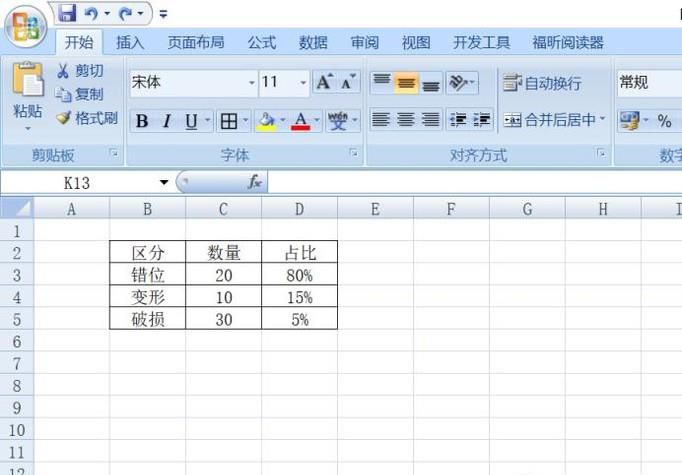
Task: Set bottom vertical alignment
Action: point(431,82)
